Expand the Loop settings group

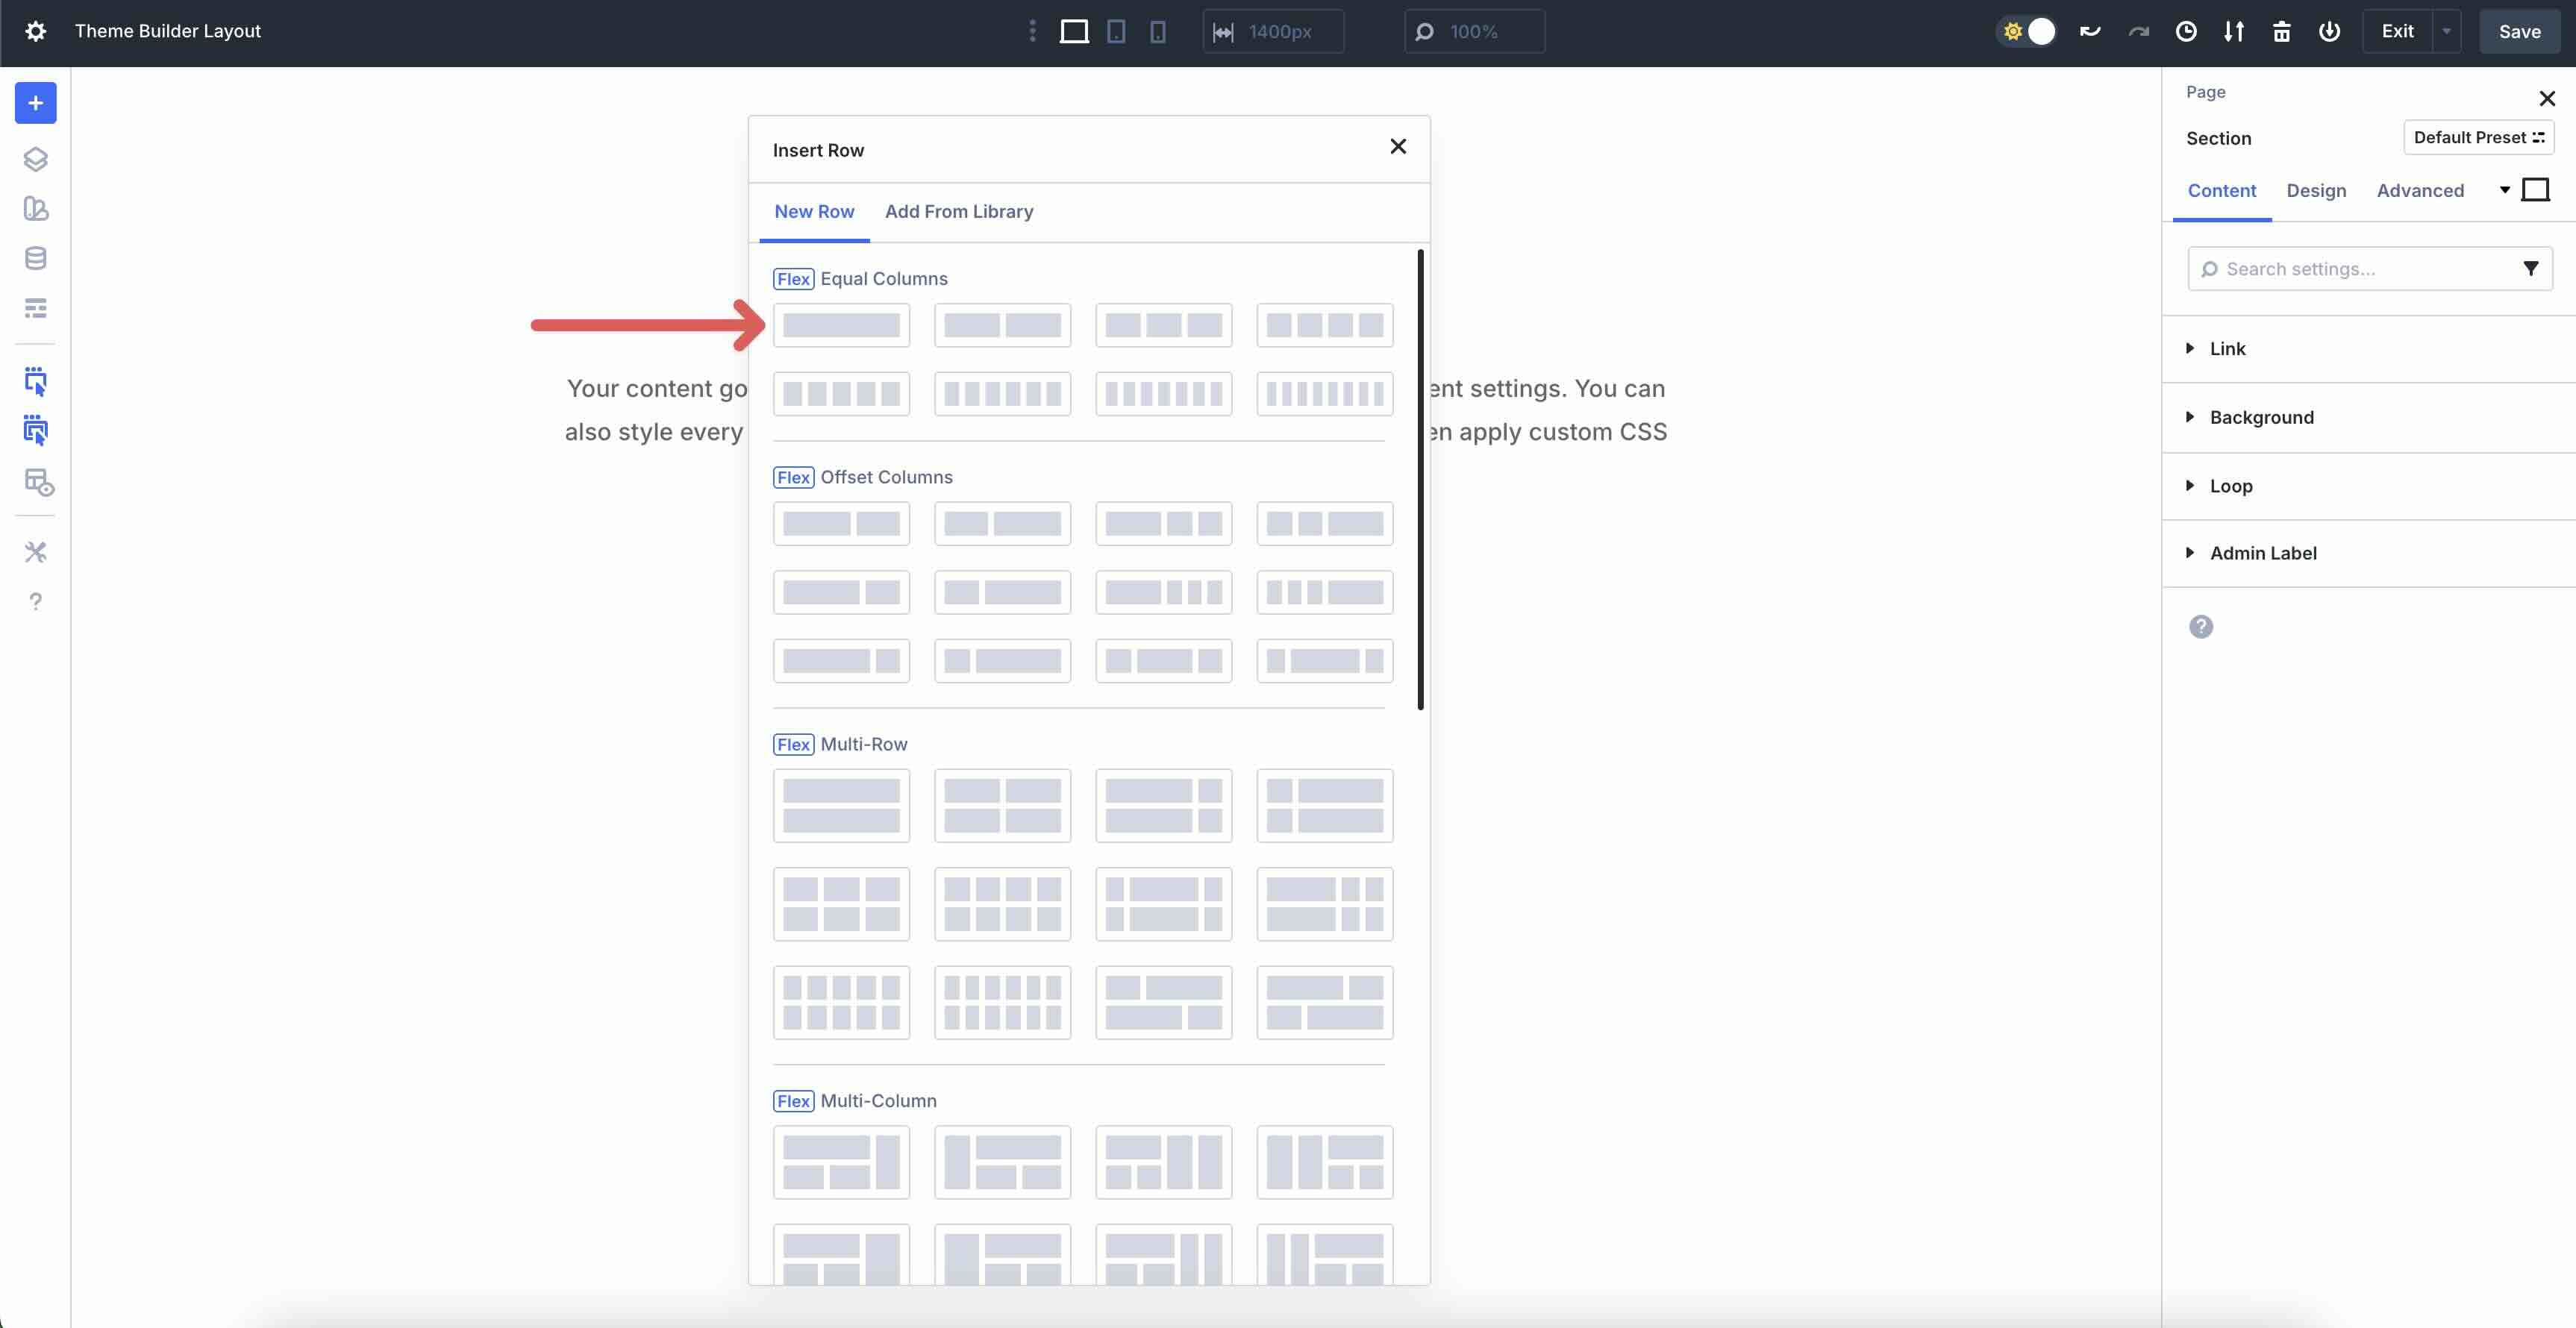click(2230, 486)
